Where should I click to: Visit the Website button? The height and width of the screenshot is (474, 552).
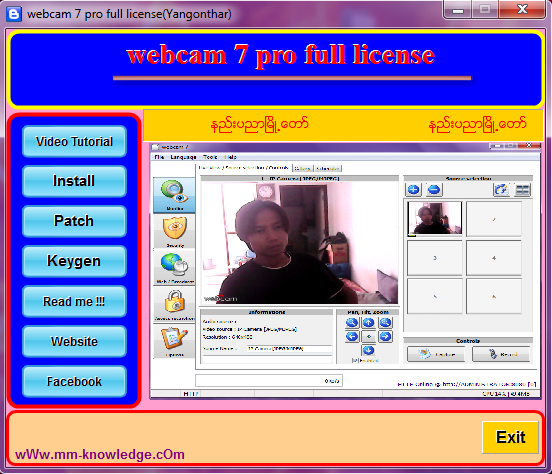[x=74, y=342]
